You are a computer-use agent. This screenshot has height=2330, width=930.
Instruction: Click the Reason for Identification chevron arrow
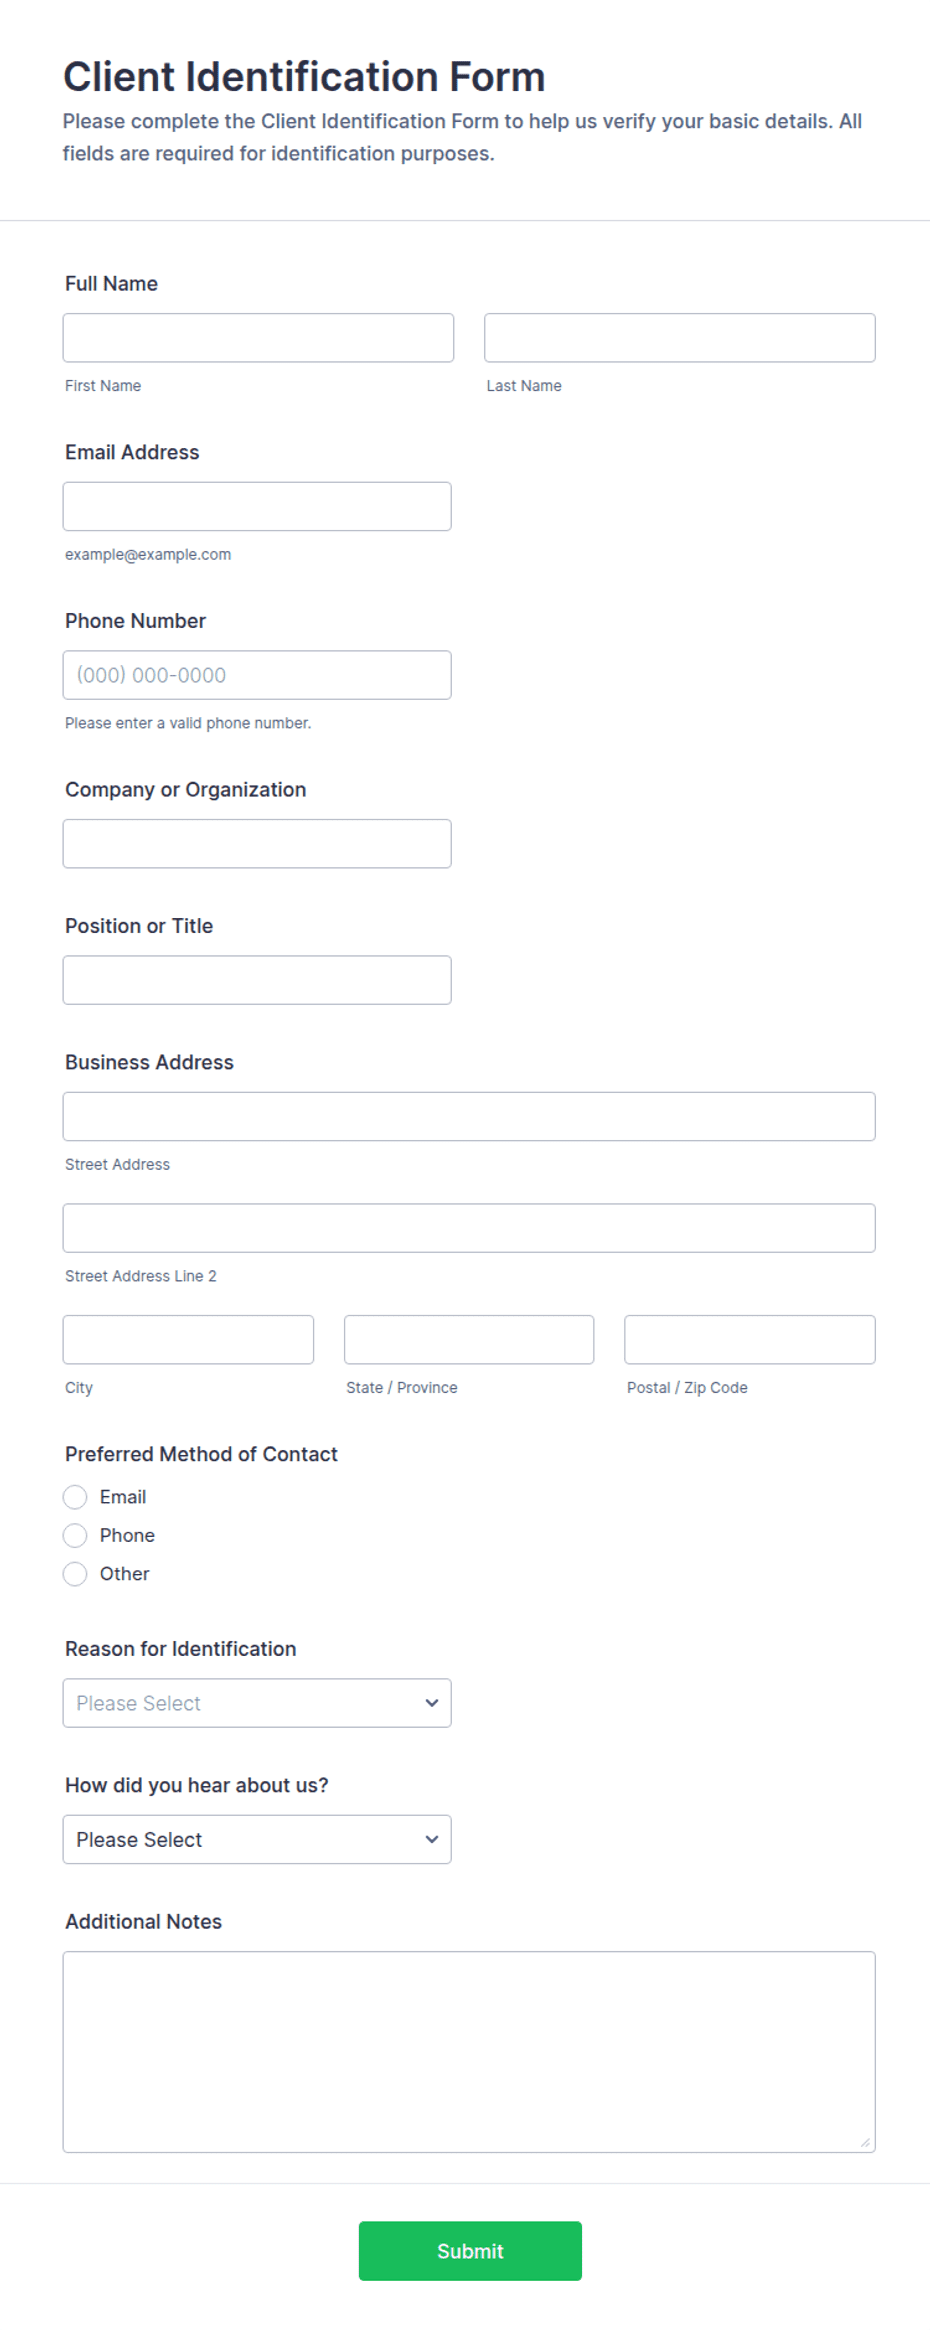tap(432, 1703)
